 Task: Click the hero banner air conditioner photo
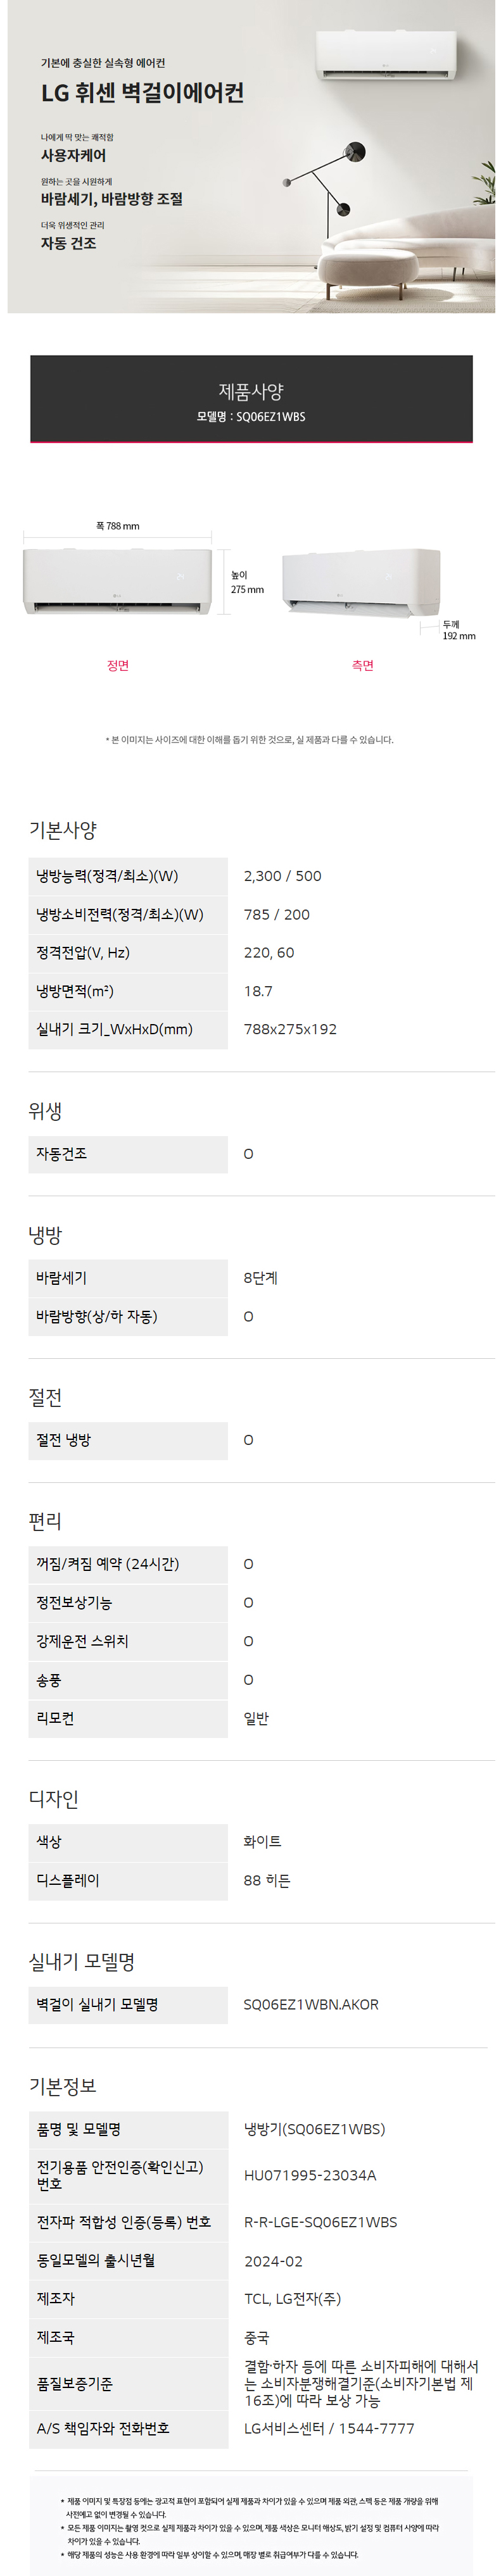click(x=251, y=157)
